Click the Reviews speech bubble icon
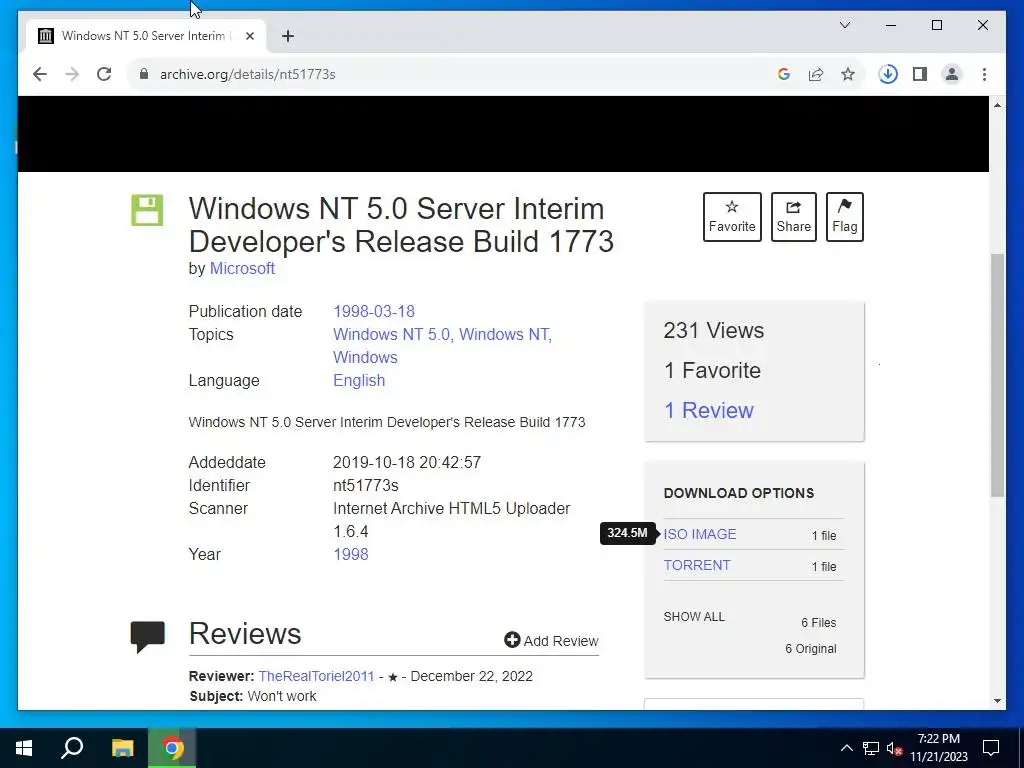1024x768 pixels. (148, 637)
